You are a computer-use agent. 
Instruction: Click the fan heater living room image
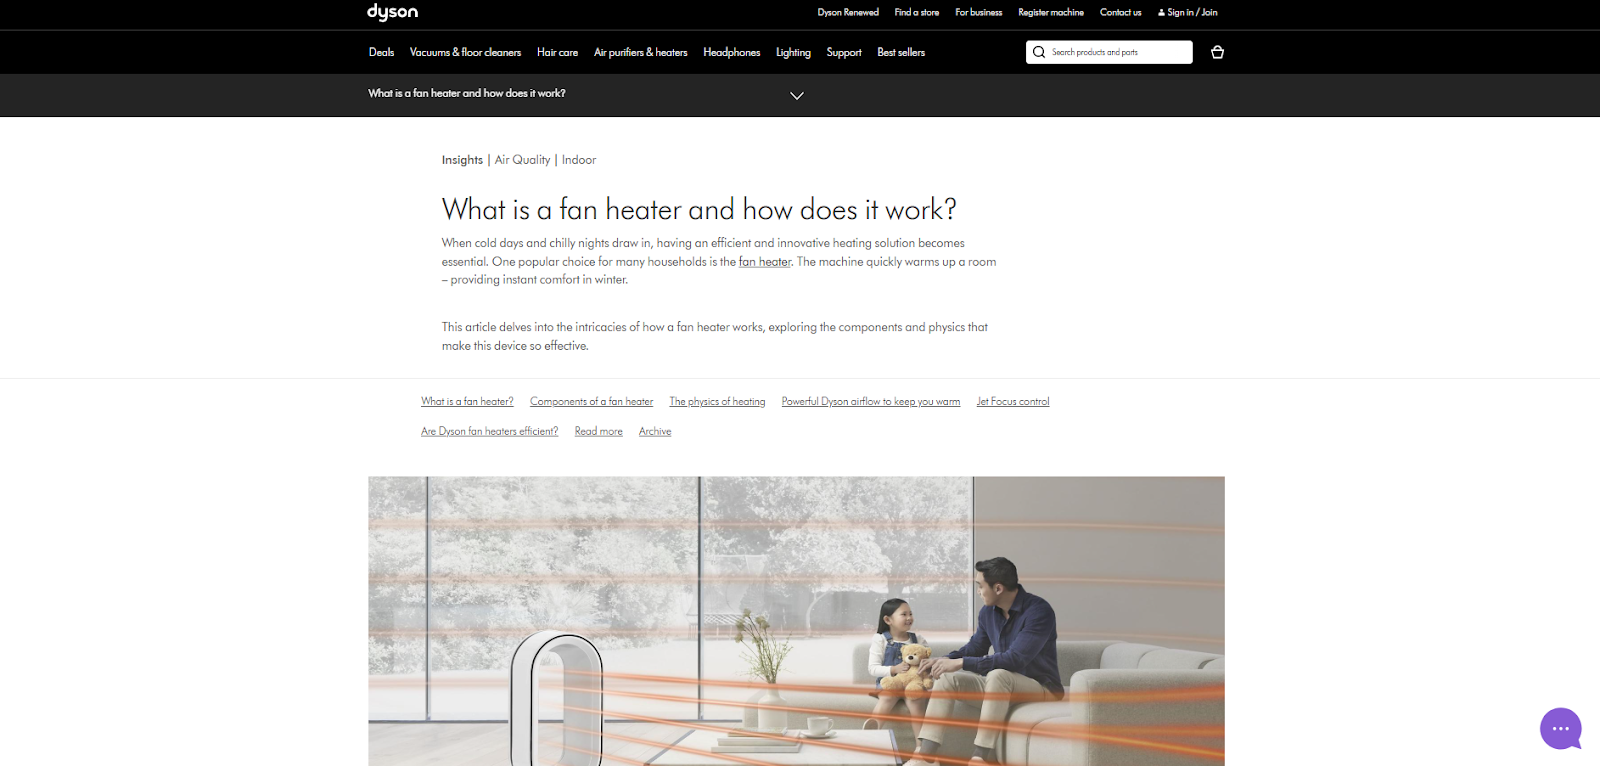796,621
